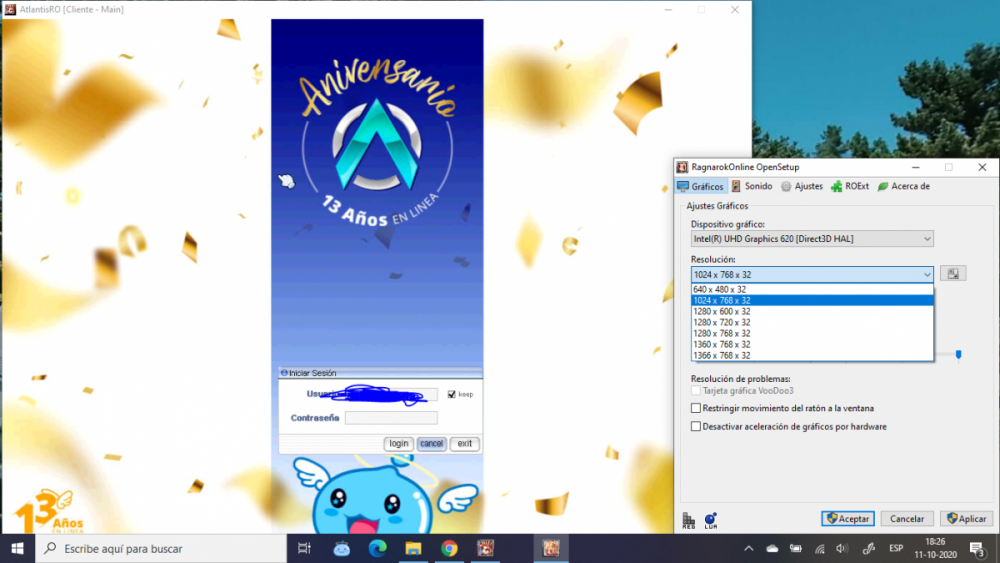Select 1280 x 720 x 32 resolution

pyautogui.click(x=722, y=323)
